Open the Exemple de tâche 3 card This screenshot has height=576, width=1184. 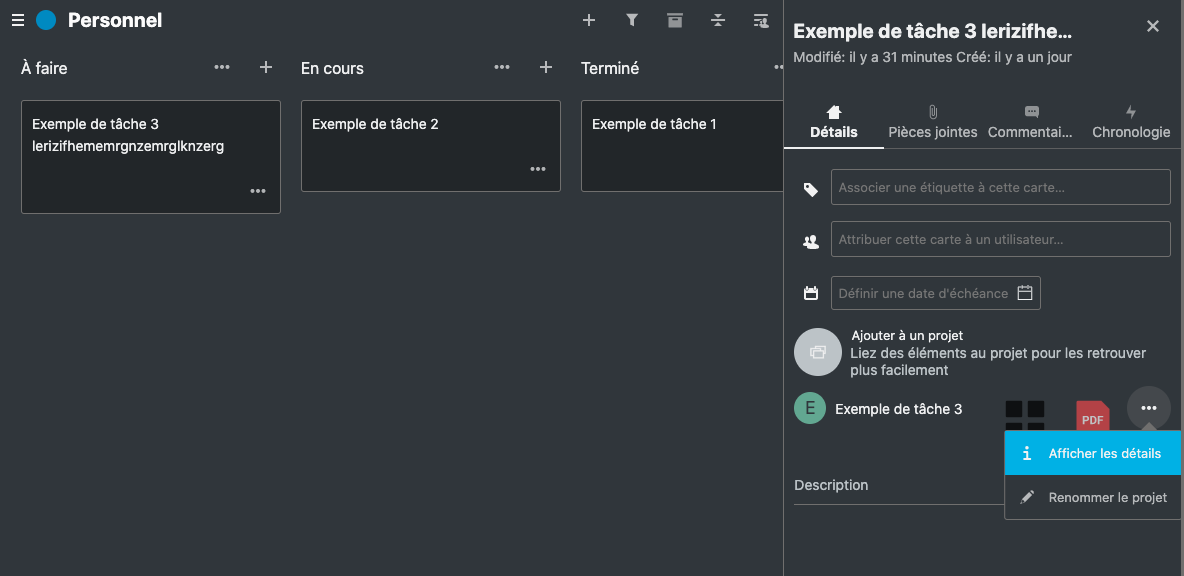151,157
